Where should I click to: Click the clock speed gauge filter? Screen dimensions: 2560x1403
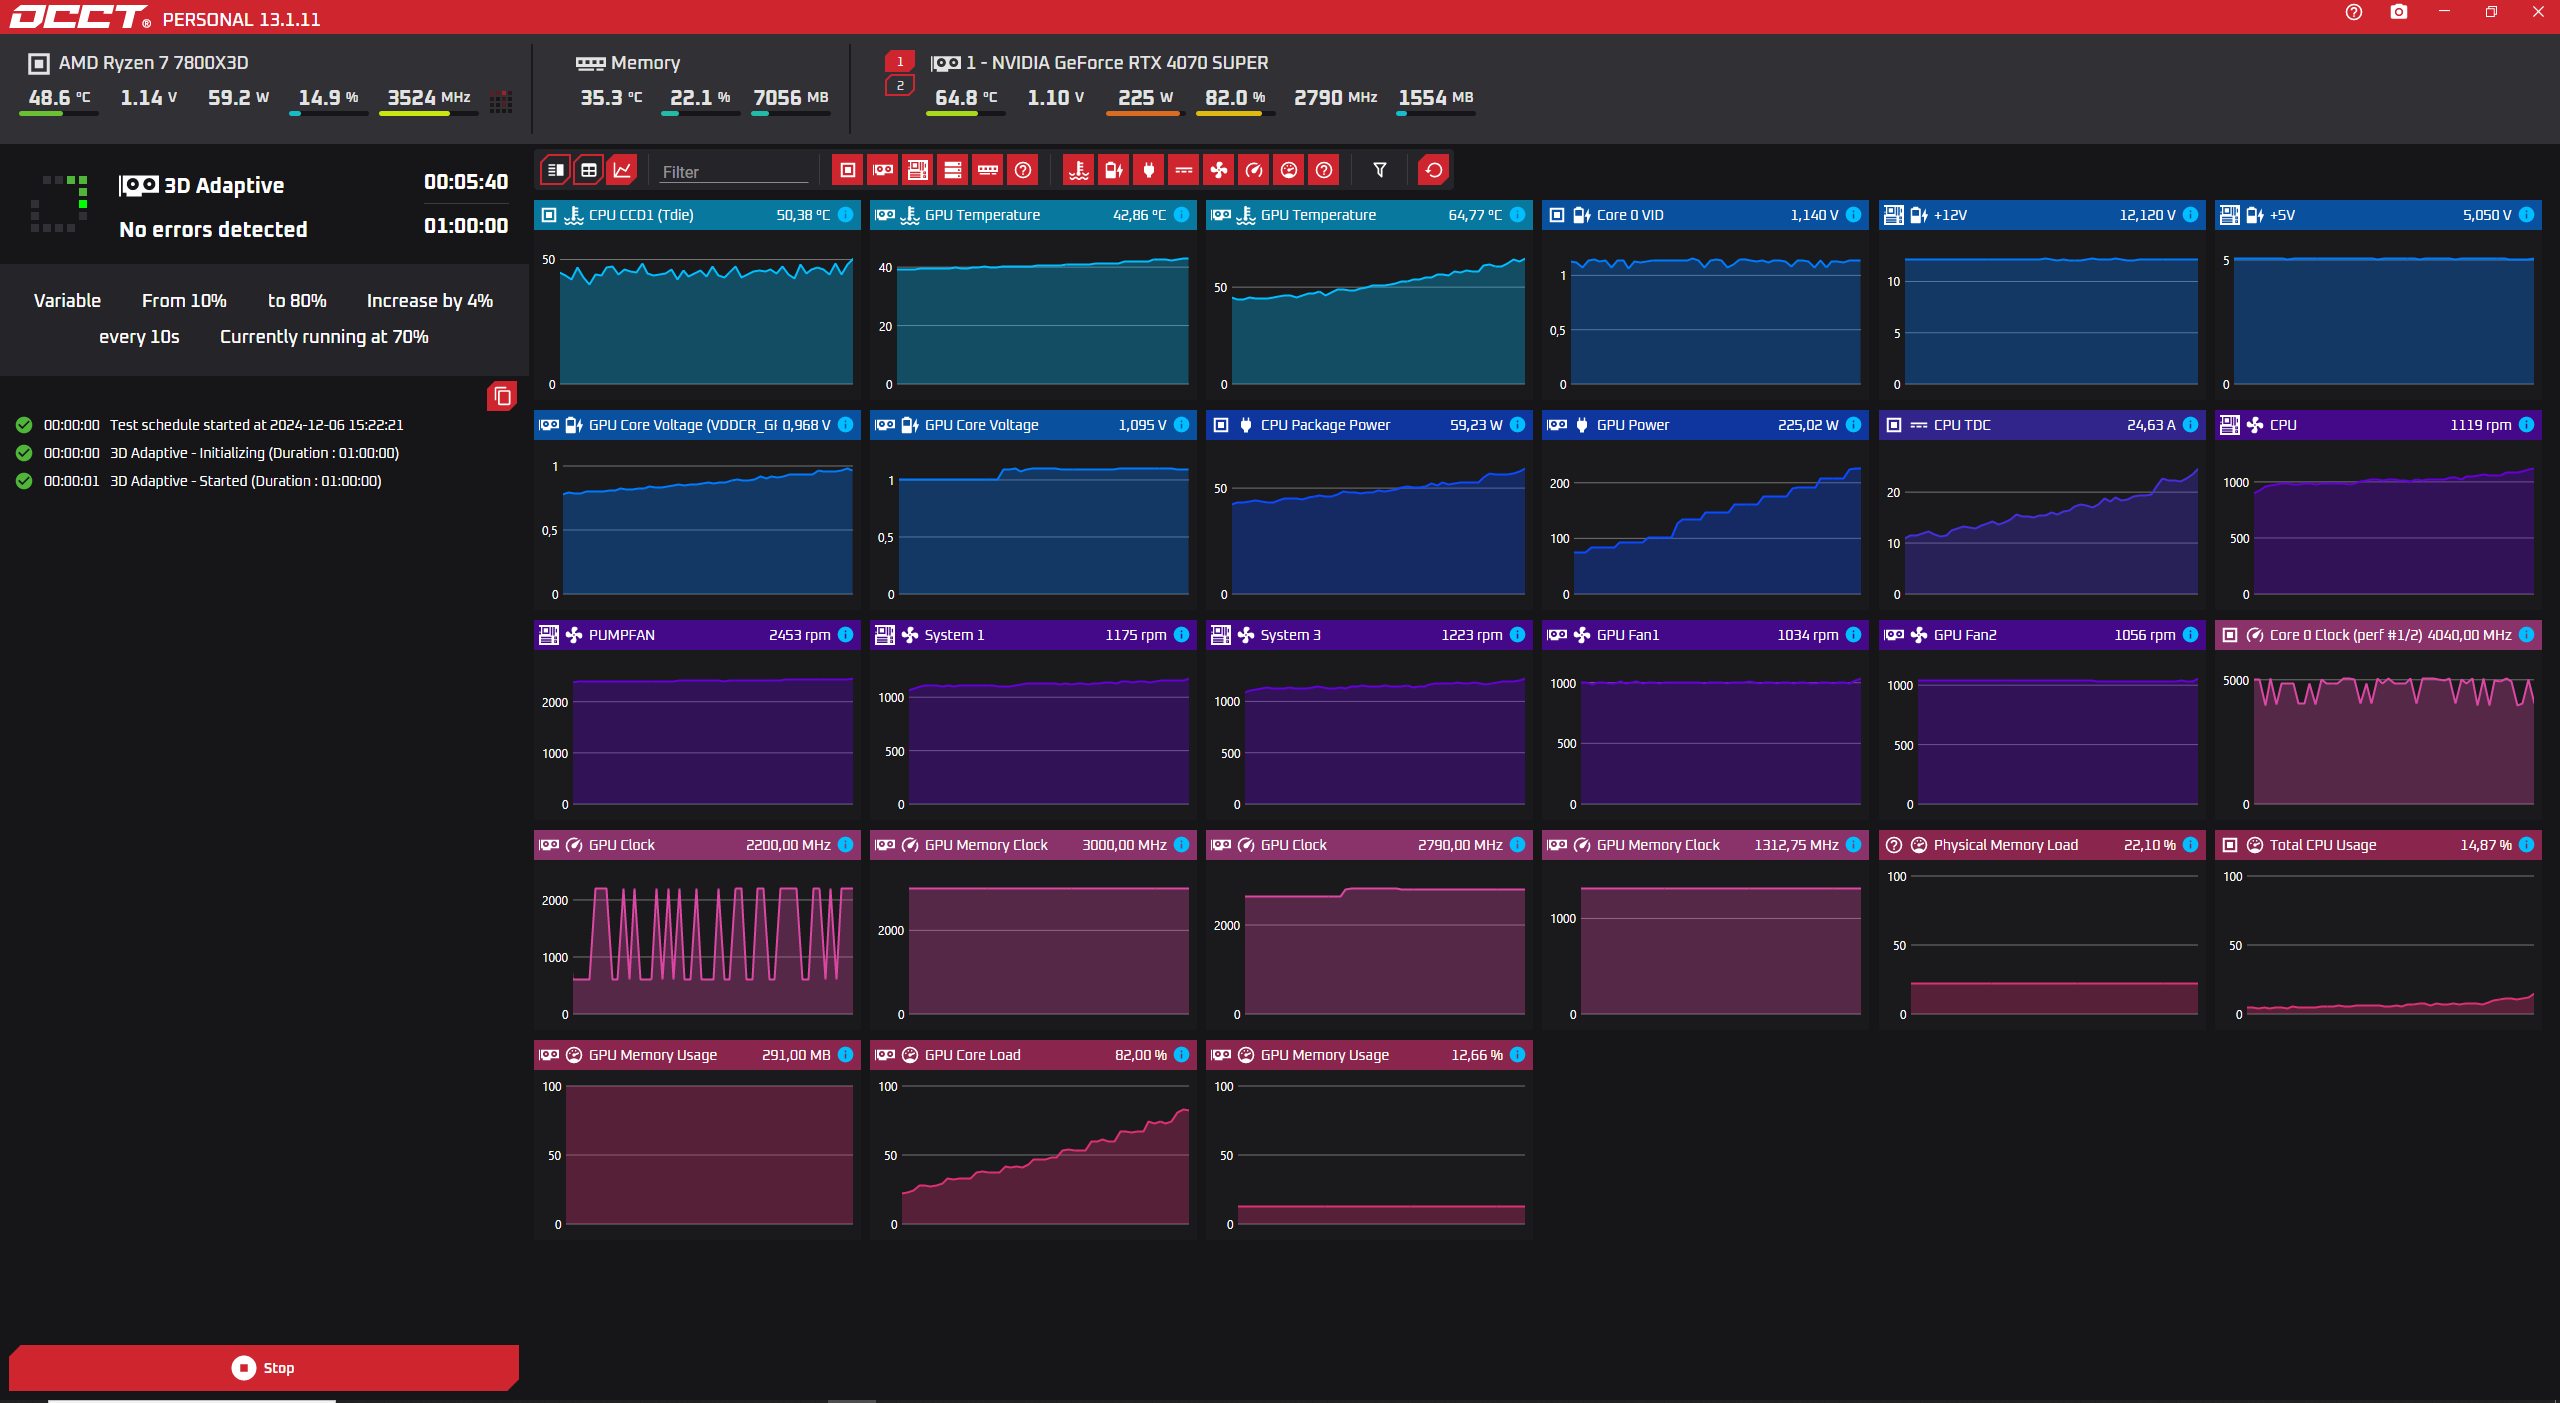click(x=1253, y=170)
